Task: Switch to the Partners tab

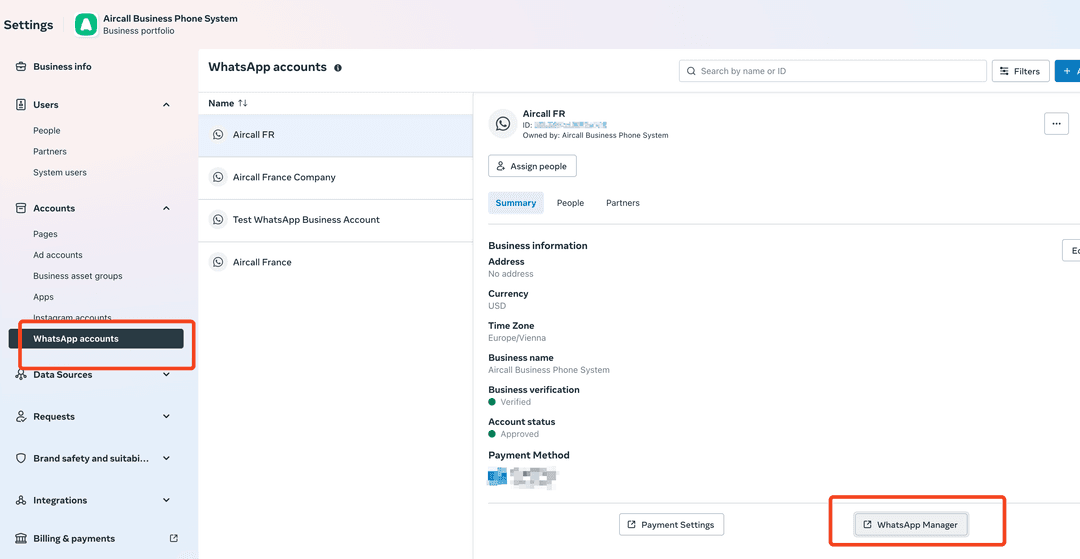Action: [622, 203]
